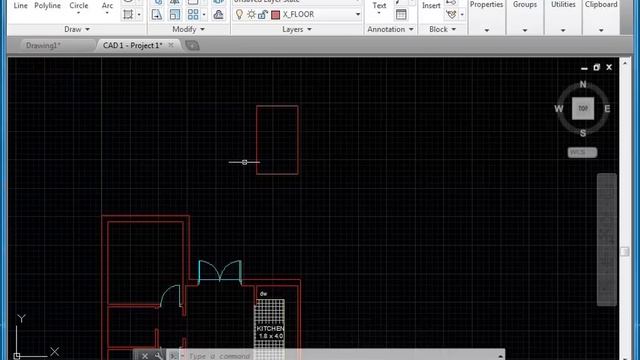The image size is (640, 360).
Task: Toggle layer on/off lightbulb icon
Action: click(239, 15)
